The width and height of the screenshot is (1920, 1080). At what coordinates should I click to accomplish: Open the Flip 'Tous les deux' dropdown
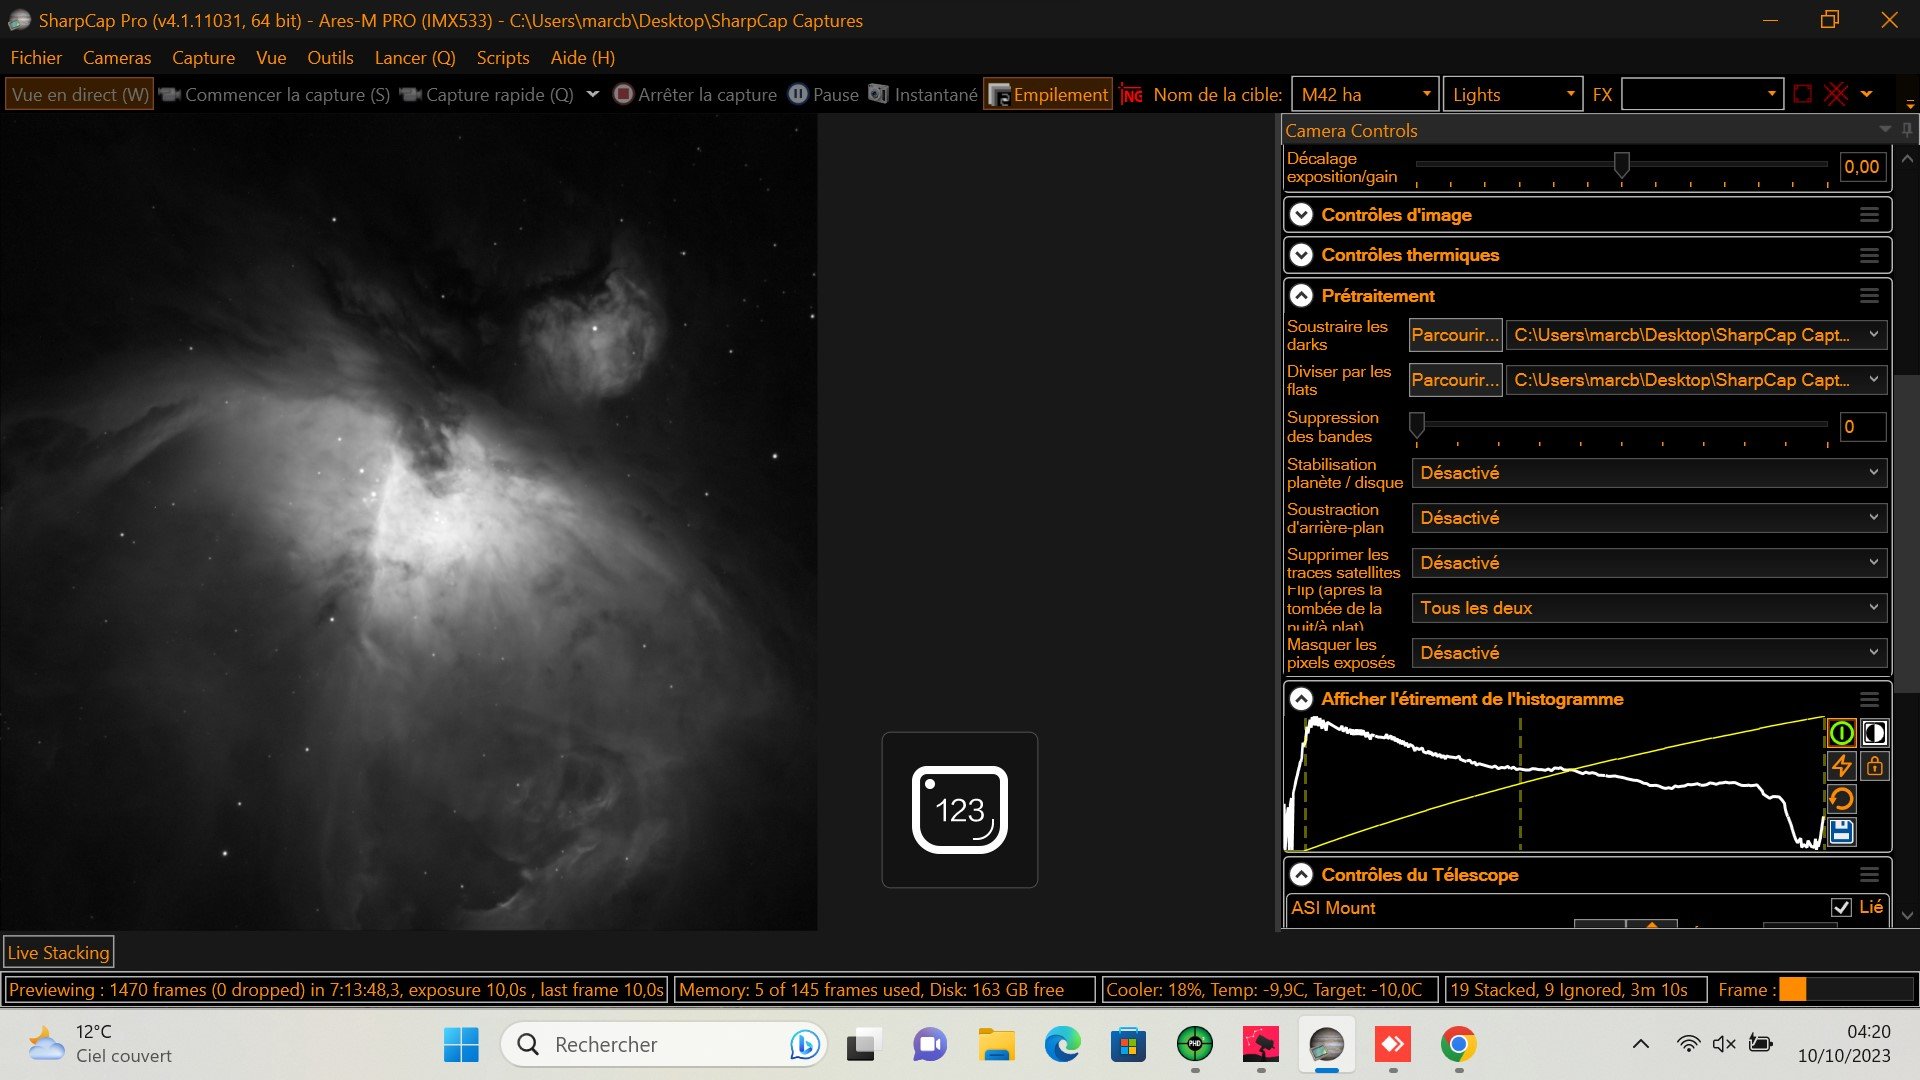point(1649,608)
